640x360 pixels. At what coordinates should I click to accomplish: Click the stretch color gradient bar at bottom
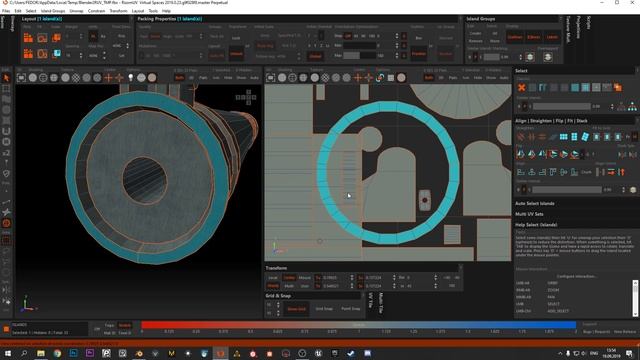pyautogui.click(x=358, y=325)
